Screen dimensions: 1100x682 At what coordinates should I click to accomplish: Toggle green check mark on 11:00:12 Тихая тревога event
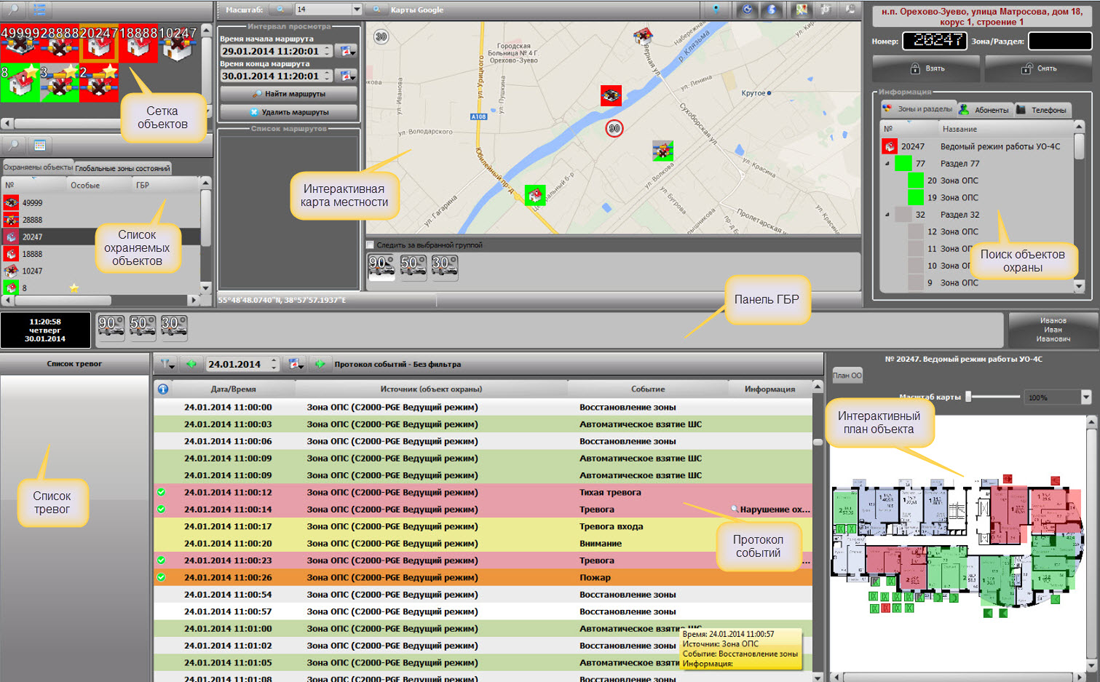161,492
